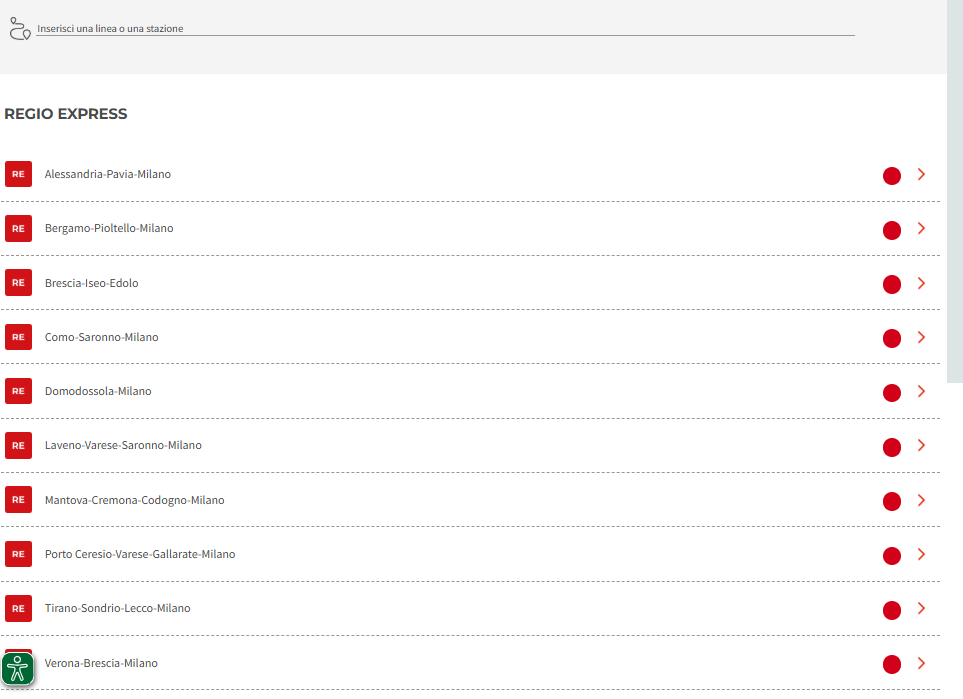Click the red status dot for Bergamo-Pioltello-Milano
The width and height of the screenshot is (963, 699).
(892, 230)
